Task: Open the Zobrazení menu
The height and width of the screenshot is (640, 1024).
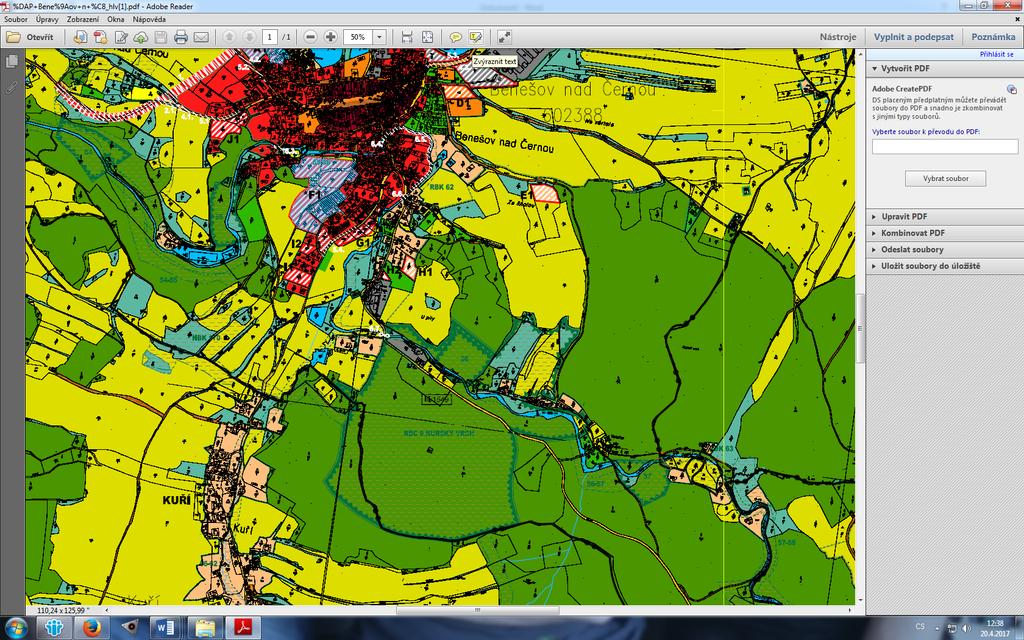Action: 83,20
